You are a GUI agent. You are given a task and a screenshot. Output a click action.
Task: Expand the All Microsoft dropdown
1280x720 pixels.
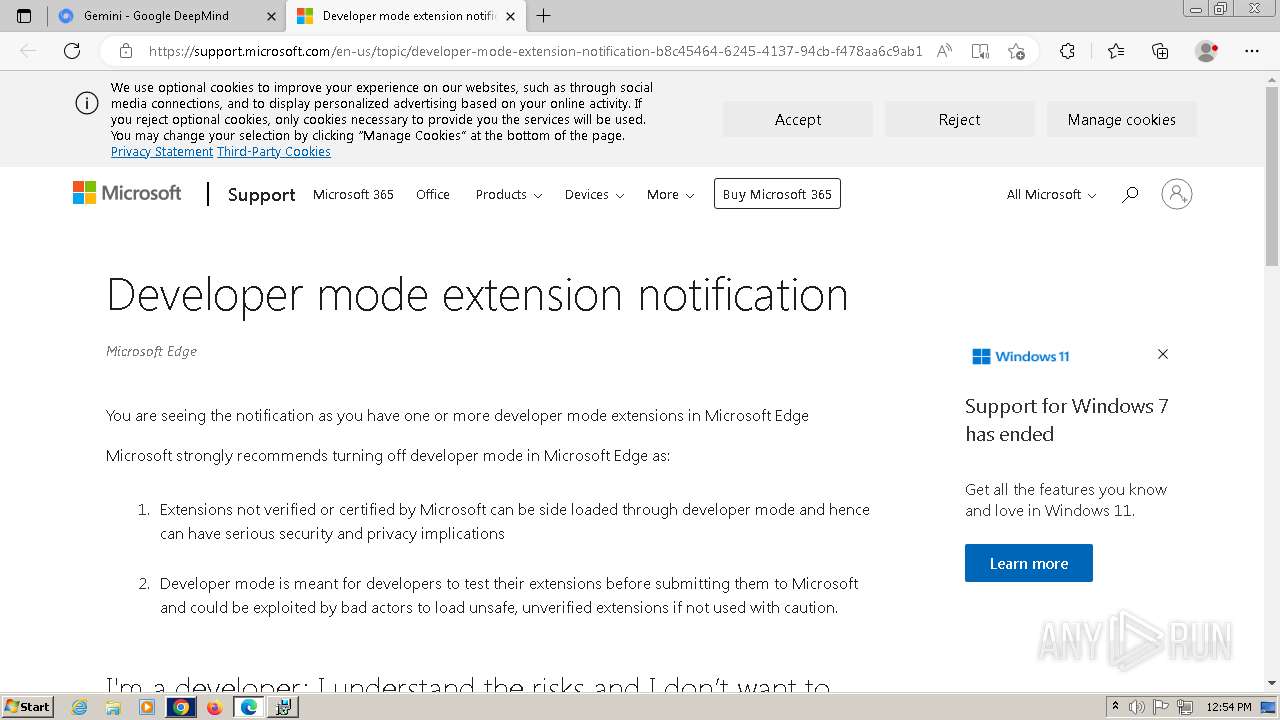pyautogui.click(x=1051, y=194)
